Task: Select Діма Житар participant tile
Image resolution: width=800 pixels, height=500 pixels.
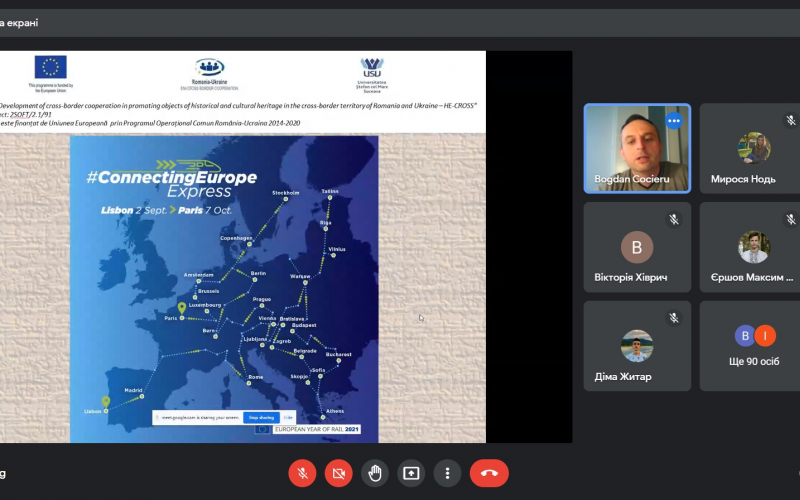Action: [x=637, y=346]
